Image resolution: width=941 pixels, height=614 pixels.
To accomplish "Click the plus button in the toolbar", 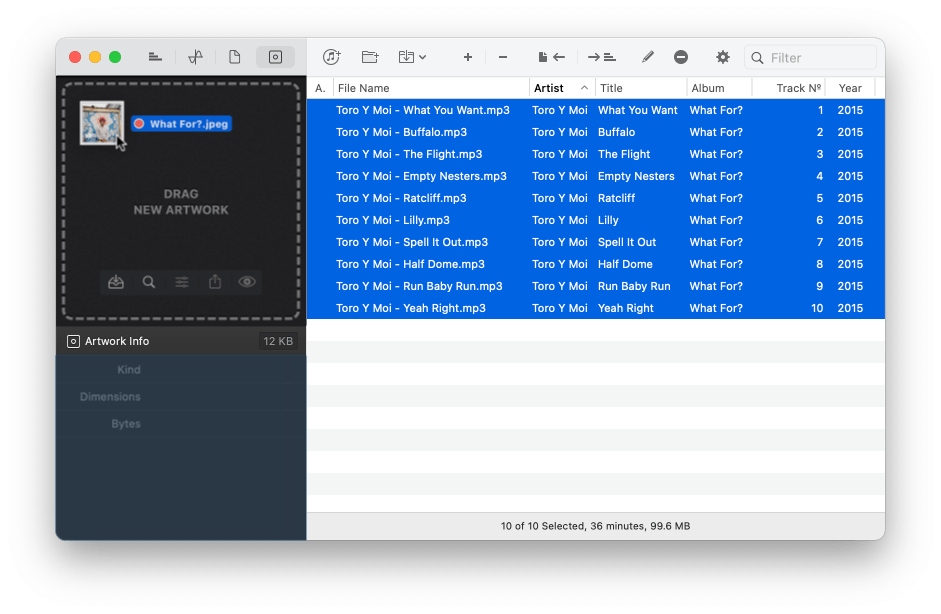I will click(467, 57).
